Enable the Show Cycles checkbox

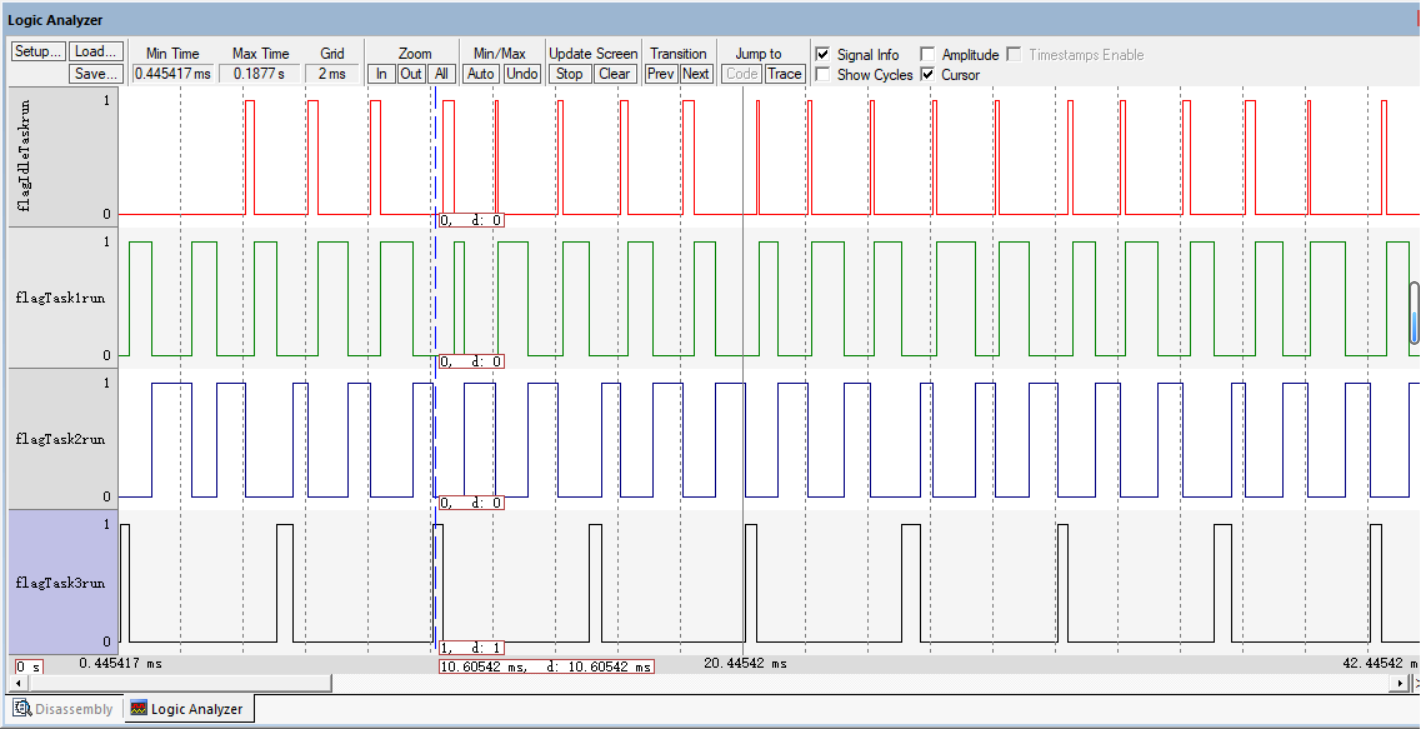pyautogui.click(x=822, y=74)
